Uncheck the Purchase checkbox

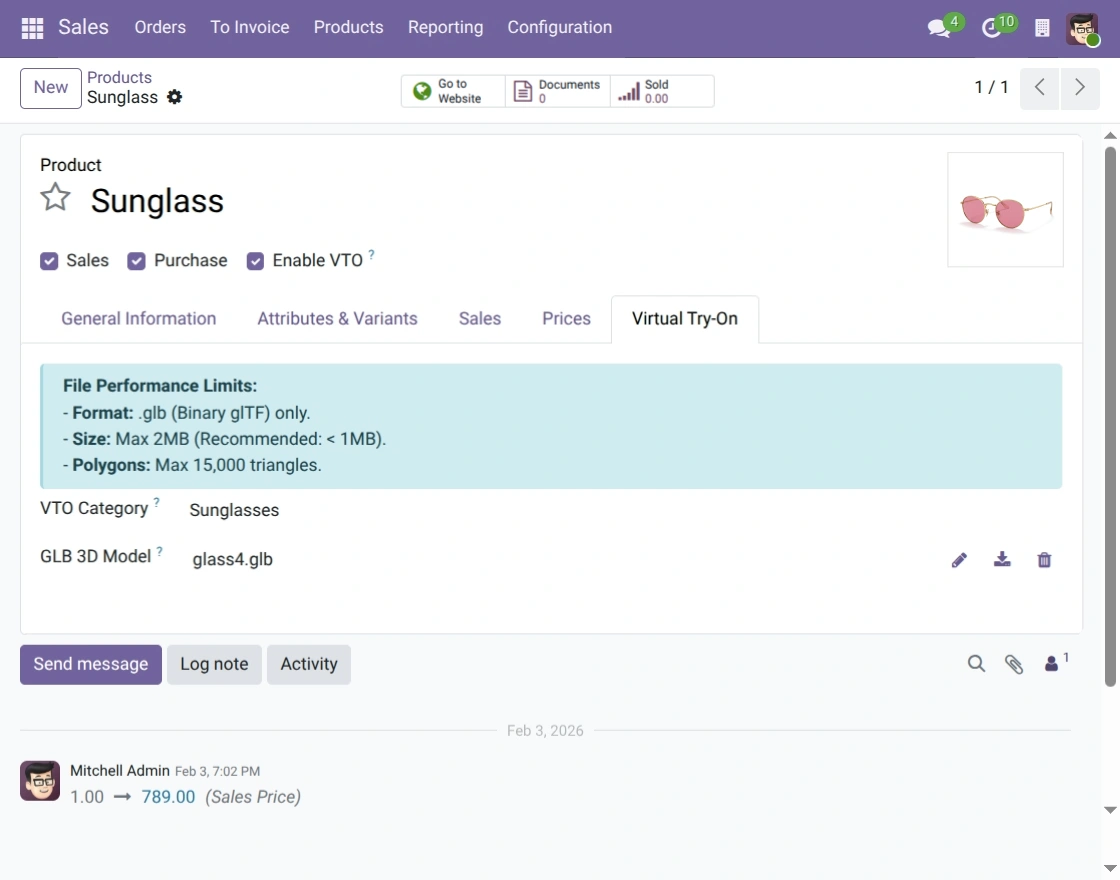click(136, 261)
